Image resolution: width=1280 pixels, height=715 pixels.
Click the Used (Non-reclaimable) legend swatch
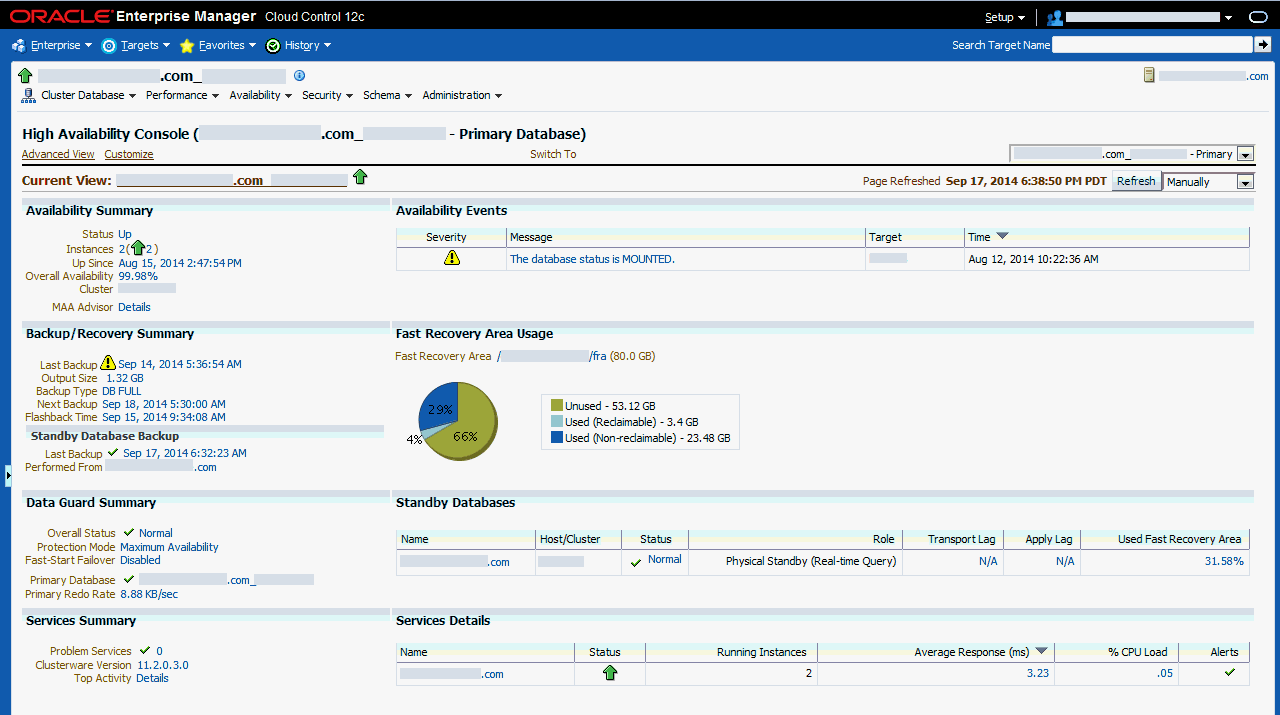557,438
